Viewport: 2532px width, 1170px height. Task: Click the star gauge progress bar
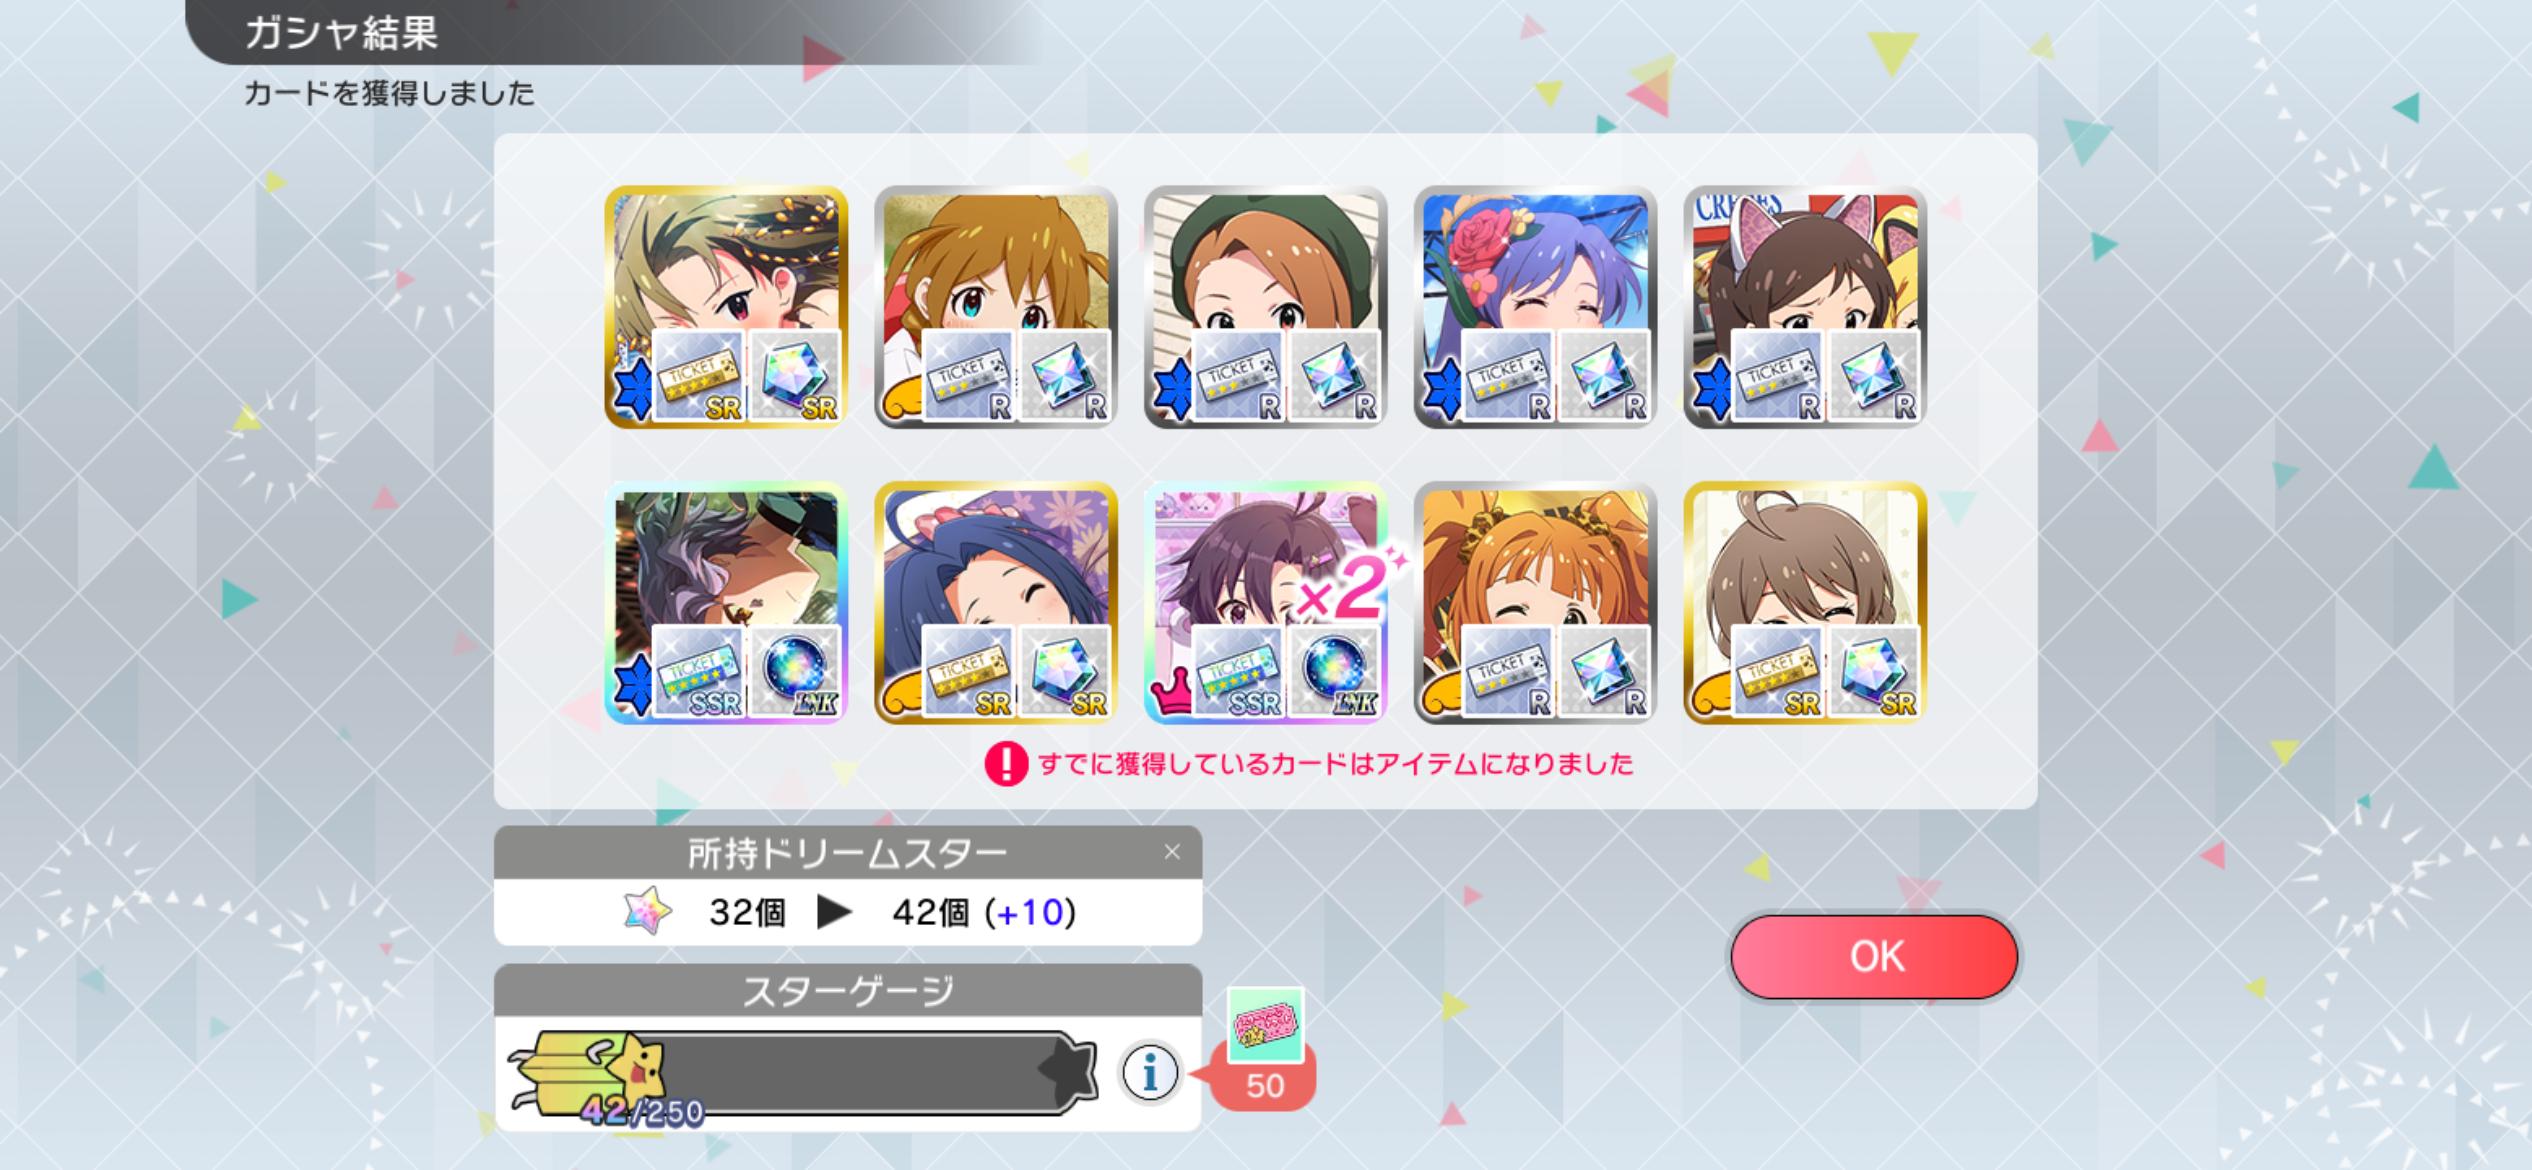pyautogui.click(x=805, y=1074)
